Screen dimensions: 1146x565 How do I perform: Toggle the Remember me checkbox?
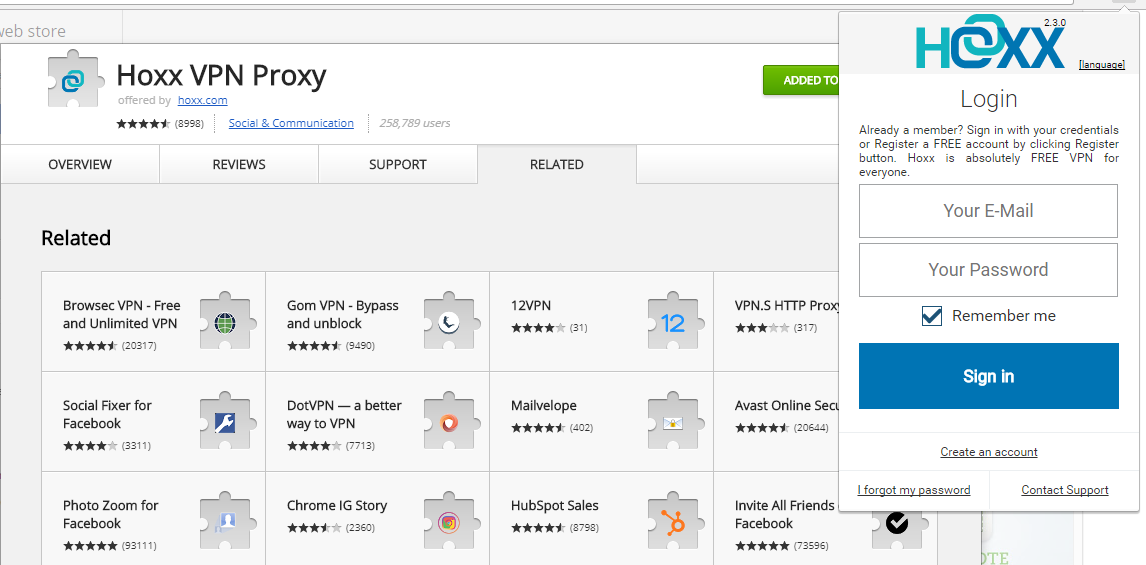click(x=932, y=316)
